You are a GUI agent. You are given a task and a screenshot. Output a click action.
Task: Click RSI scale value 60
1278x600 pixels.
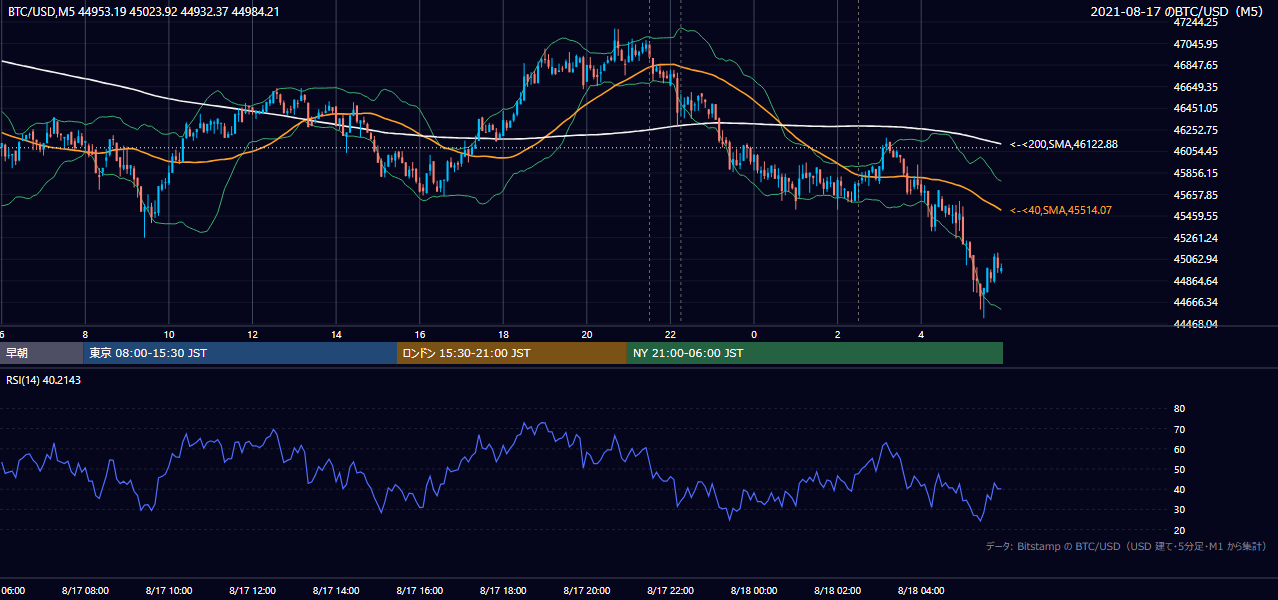pyautogui.click(x=1179, y=449)
